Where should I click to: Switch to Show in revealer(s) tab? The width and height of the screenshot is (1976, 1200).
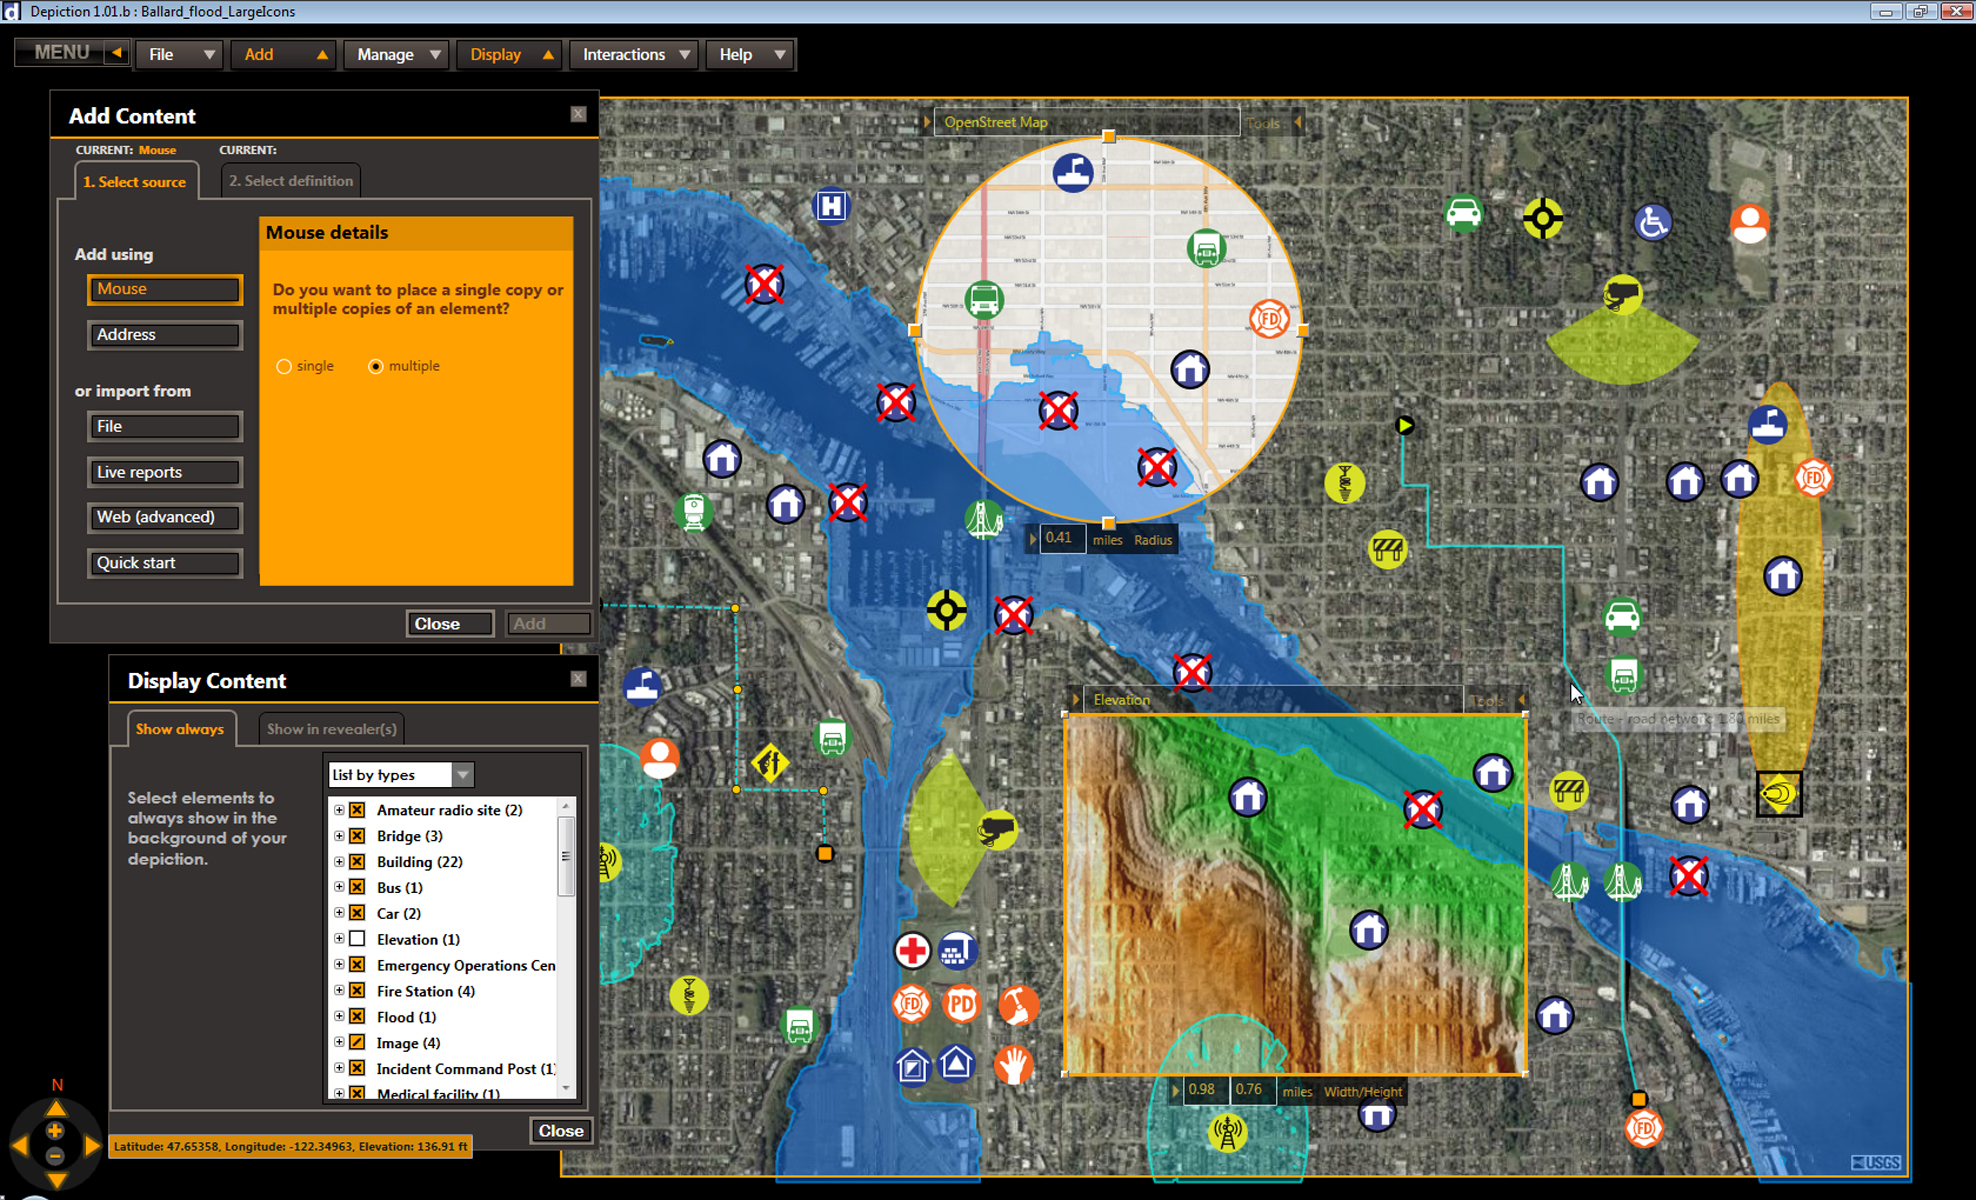click(331, 729)
